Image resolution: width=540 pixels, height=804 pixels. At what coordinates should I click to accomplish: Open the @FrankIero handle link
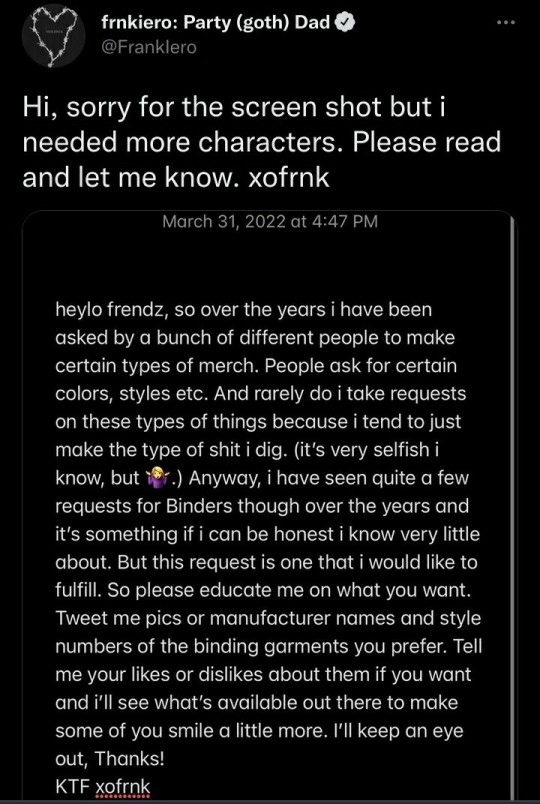(149, 48)
